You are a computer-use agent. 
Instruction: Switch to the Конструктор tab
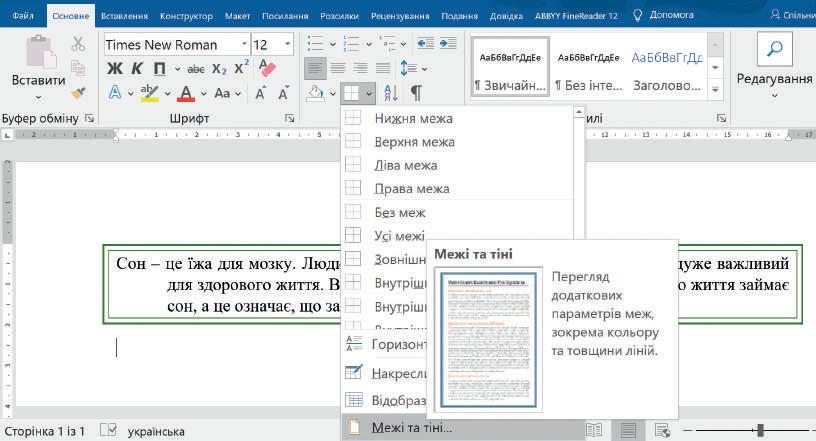(186, 16)
